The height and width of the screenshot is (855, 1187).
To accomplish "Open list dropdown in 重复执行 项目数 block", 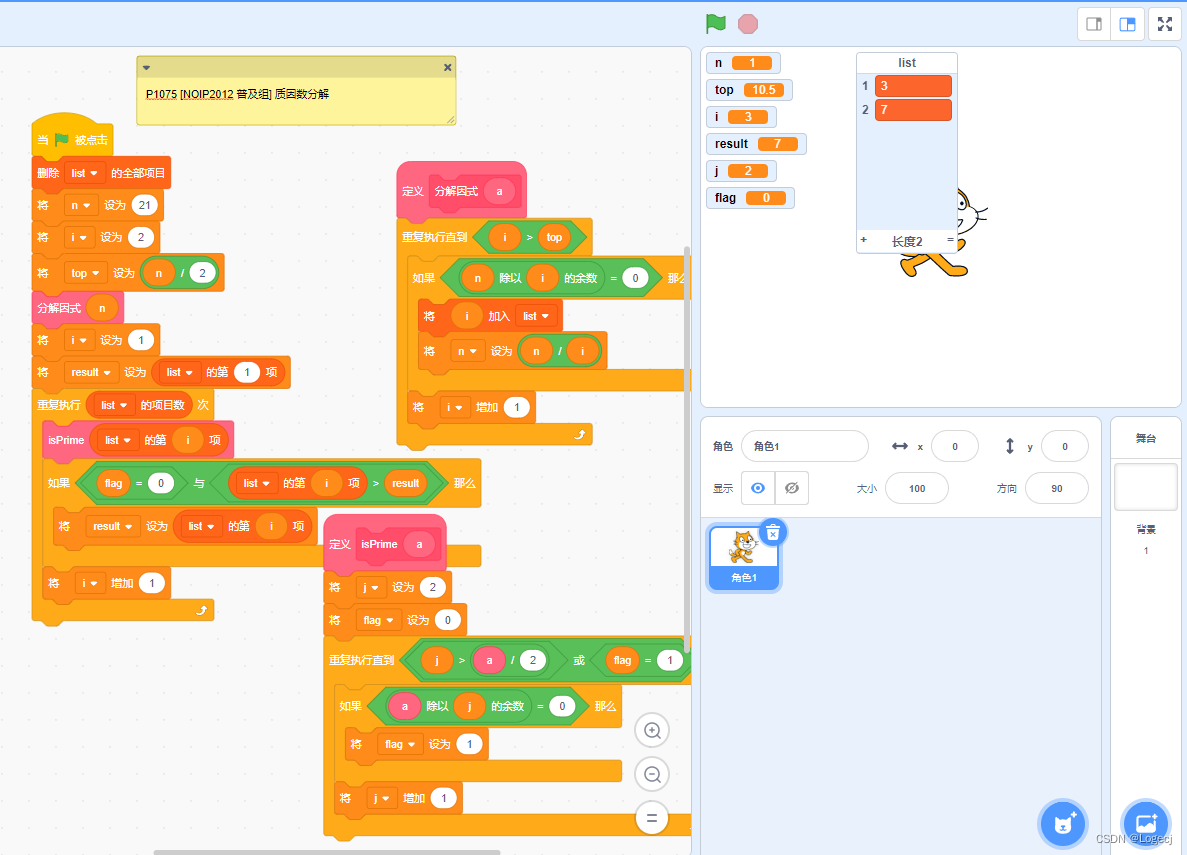I will click(x=115, y=405).
